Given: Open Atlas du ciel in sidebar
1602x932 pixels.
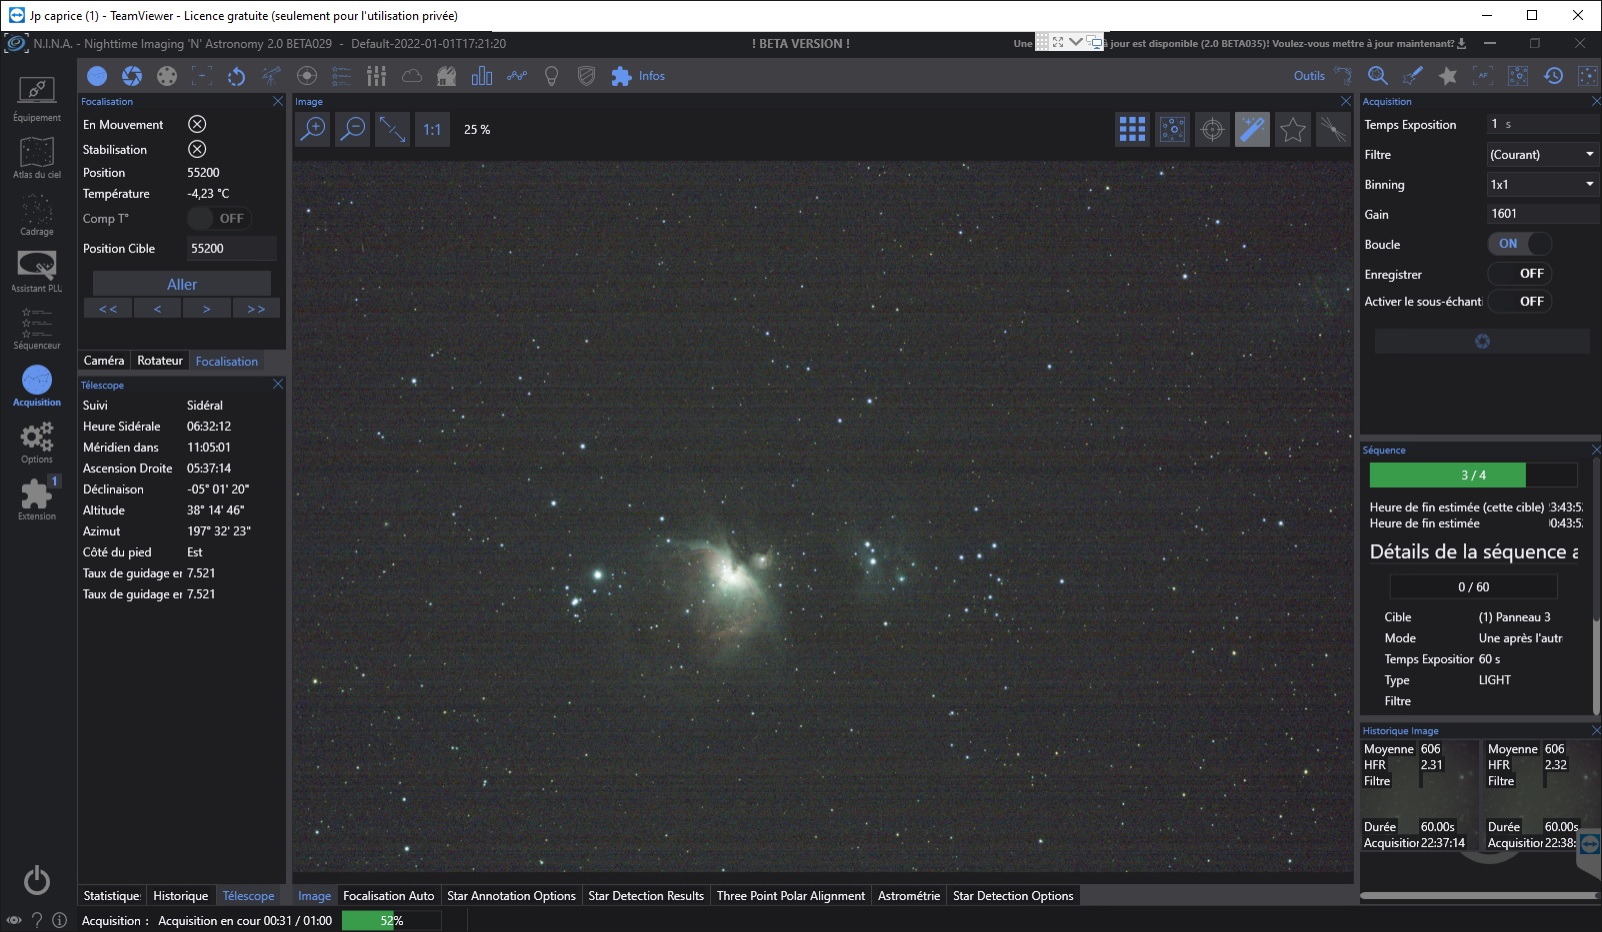Looking at the screenshot, I should tap(36, 157).
